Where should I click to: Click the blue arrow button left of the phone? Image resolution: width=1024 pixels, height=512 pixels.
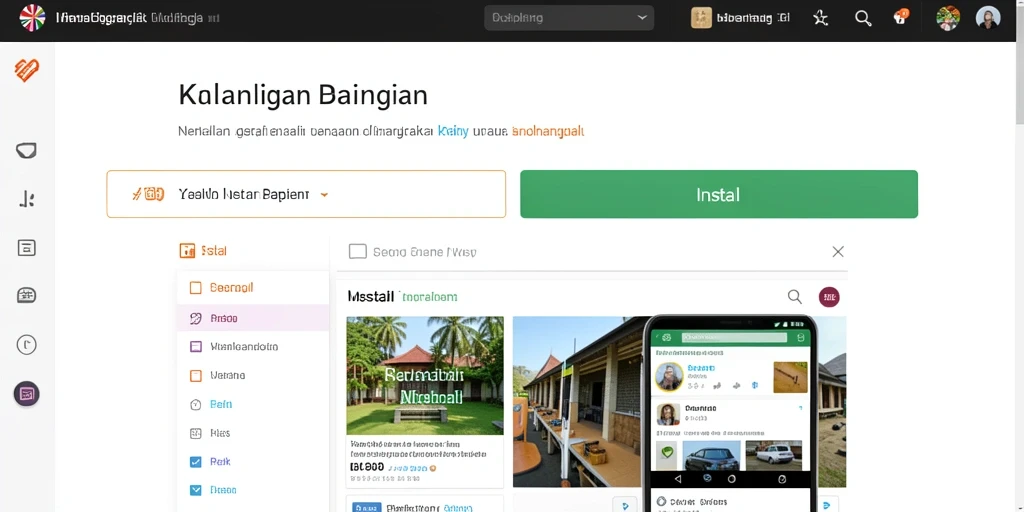click(625, 505)
